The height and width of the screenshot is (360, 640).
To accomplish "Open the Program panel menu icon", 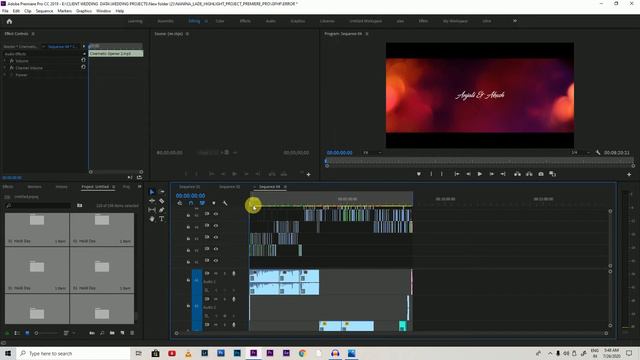I will (x=367, y=34).
